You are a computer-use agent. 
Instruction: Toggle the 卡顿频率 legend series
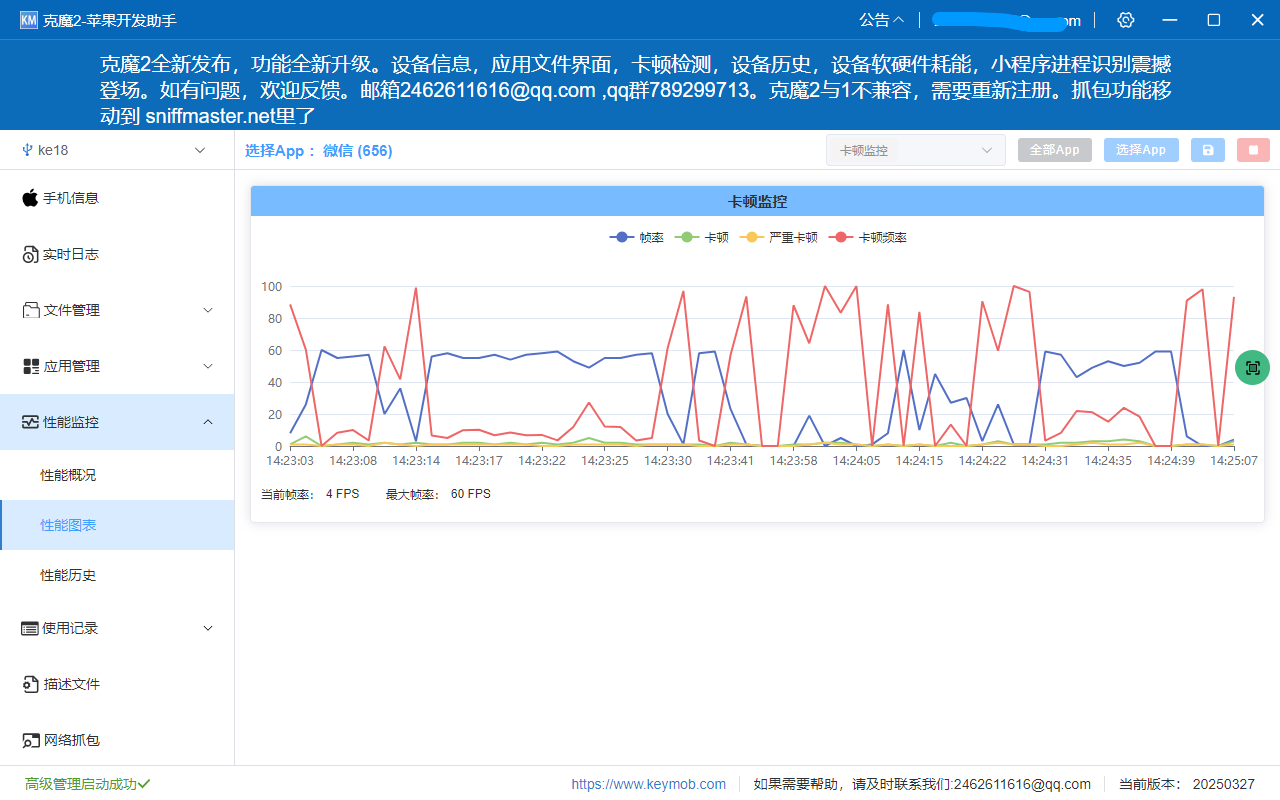point(868,237)
